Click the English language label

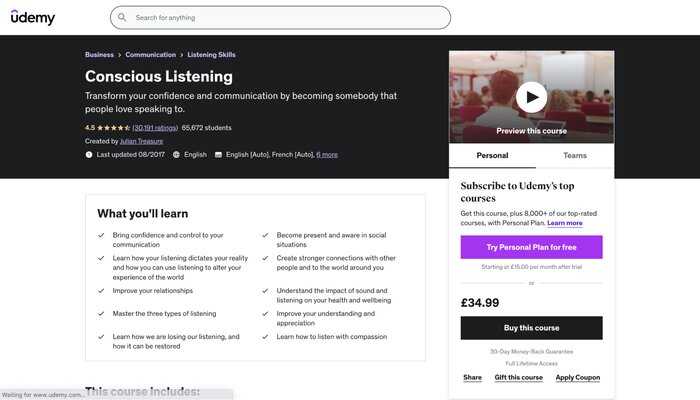pos(196,154)
